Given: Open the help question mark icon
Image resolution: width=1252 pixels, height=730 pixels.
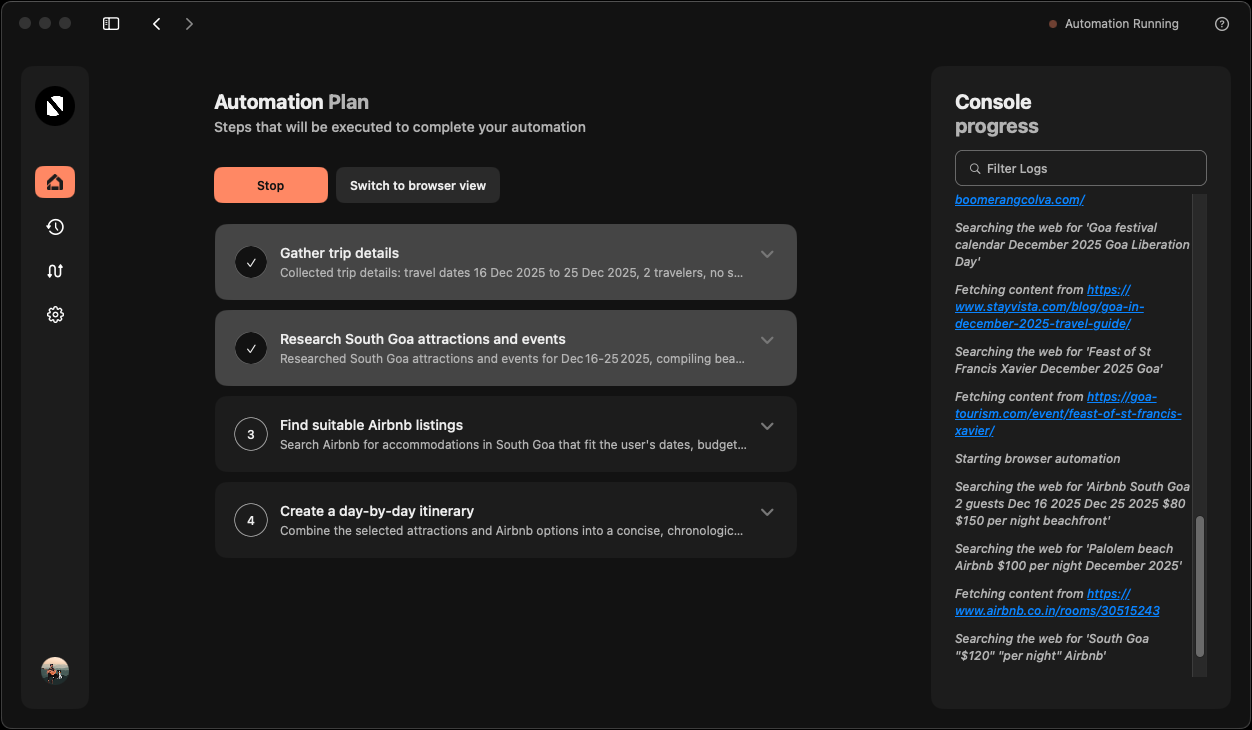Looking at the screenshot, I should (x=1221, y=24).
